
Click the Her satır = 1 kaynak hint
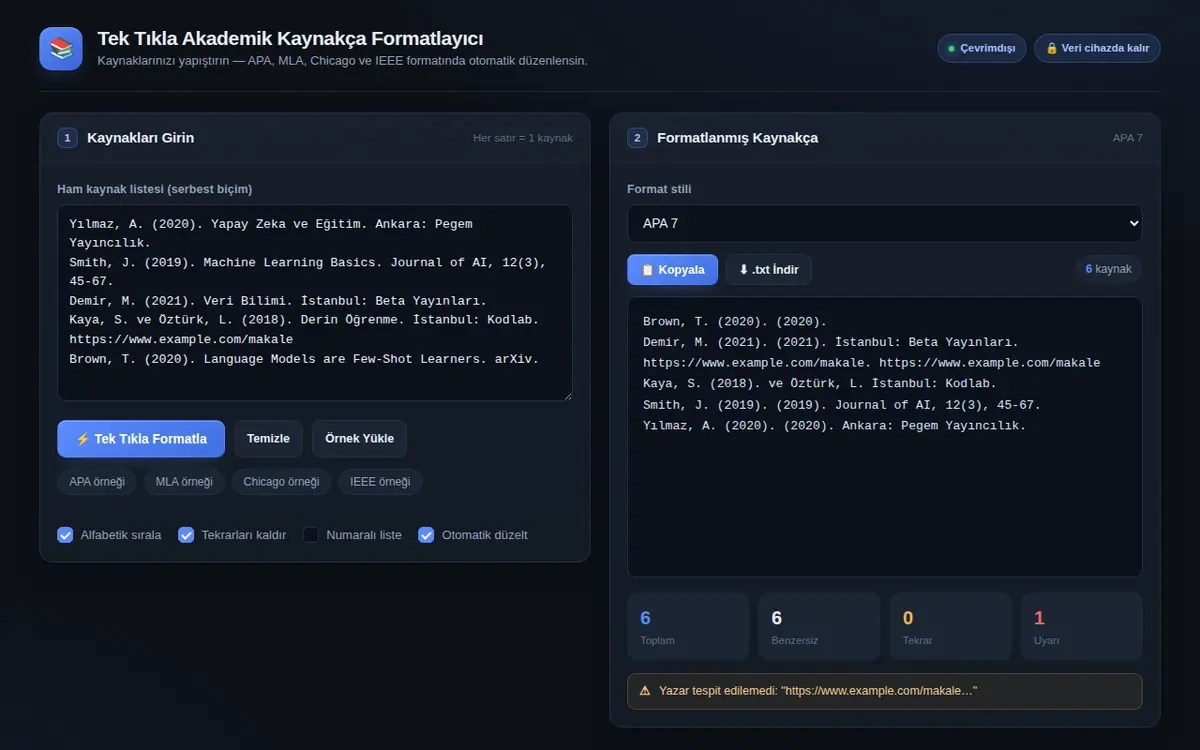[523, 138]
